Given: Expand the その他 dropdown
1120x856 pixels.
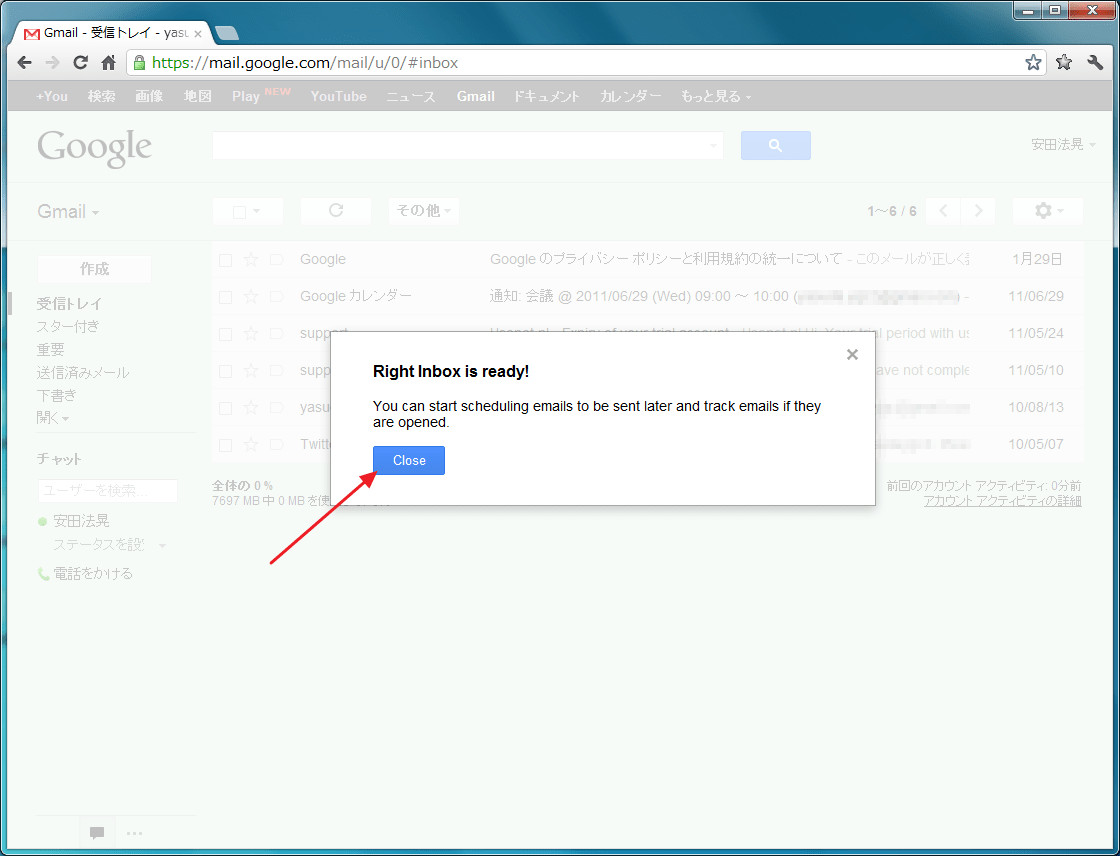Looking at the screenshot, I should (423, 211).
